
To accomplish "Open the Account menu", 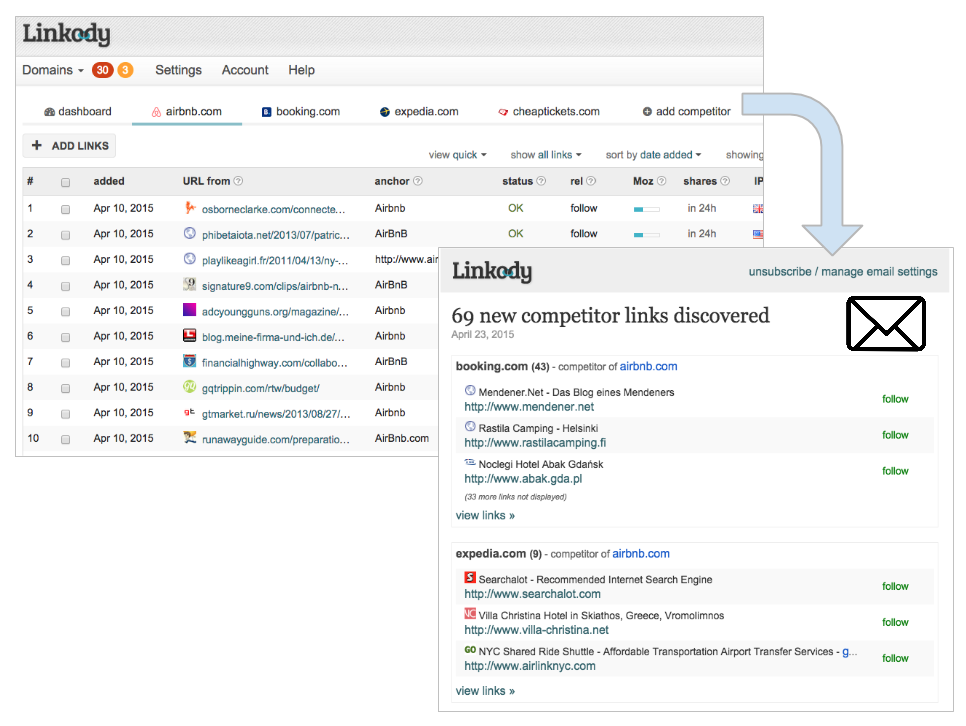I will coord(245,70).
